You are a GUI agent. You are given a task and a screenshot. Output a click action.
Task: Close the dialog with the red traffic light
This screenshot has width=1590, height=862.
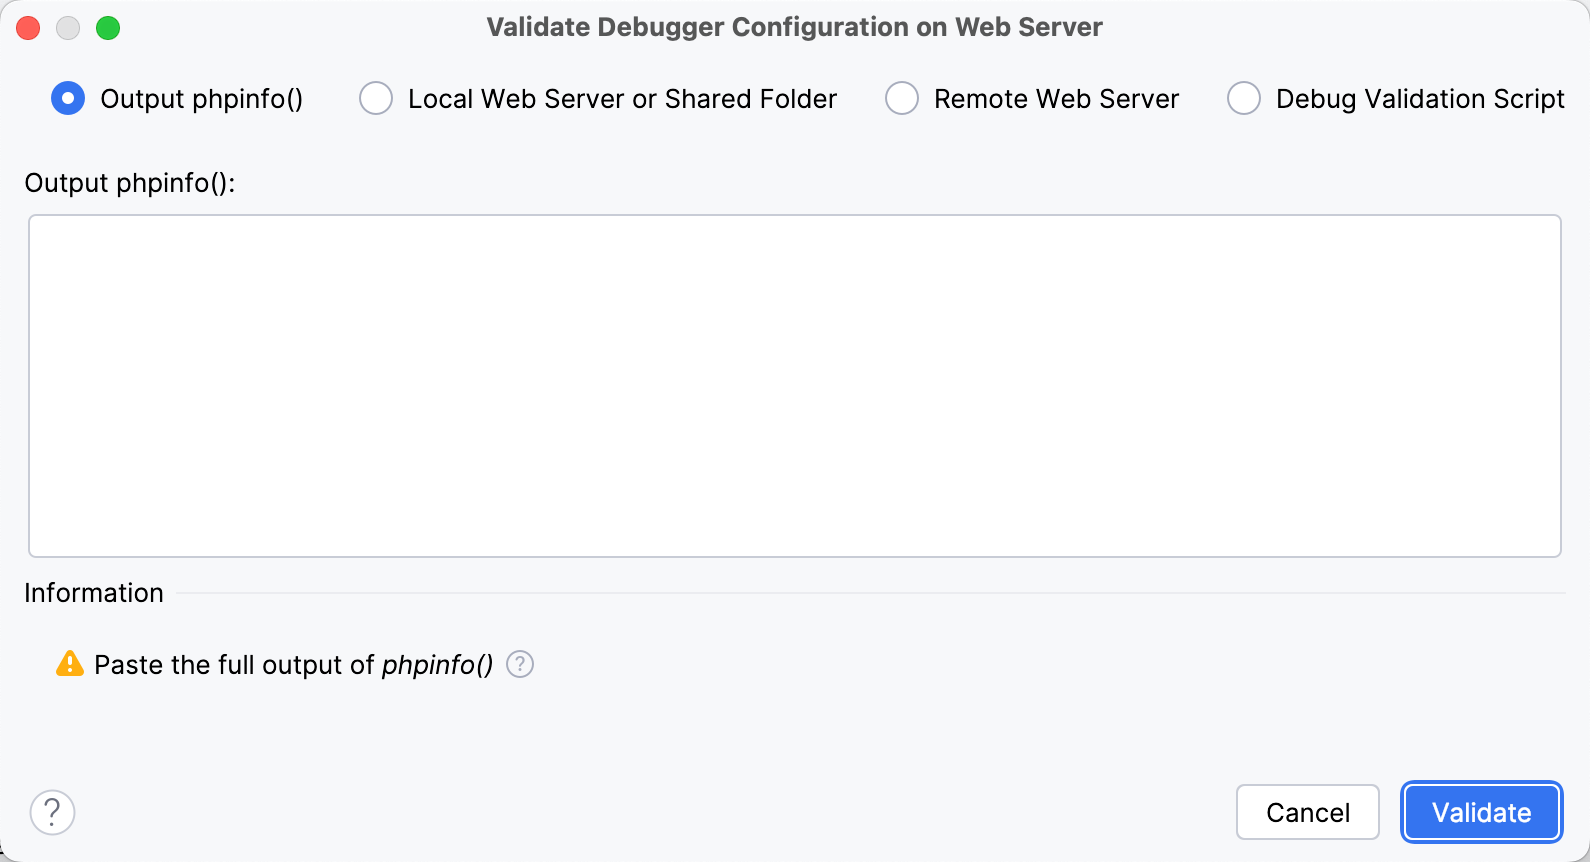pos(28,28)
